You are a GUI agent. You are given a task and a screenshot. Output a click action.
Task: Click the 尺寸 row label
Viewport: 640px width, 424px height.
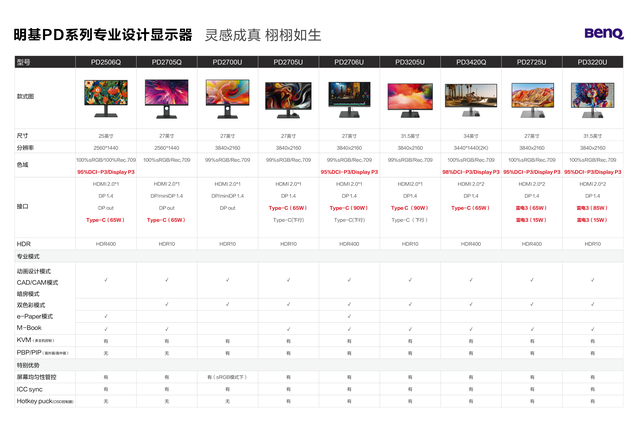22,135
